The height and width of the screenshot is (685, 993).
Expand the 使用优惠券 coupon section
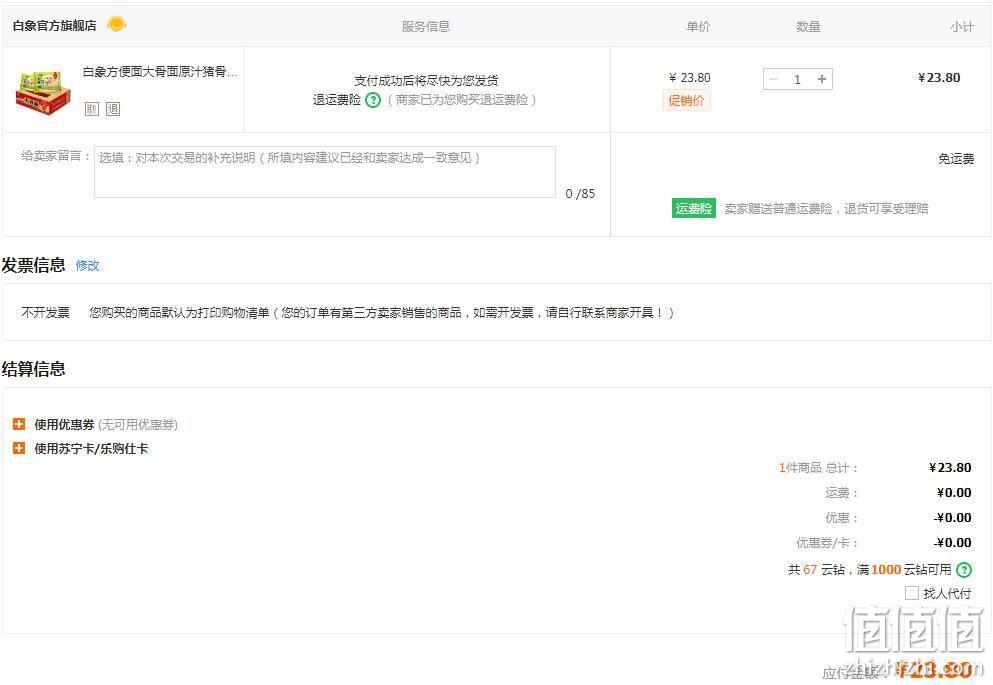(x=19, y=424)
